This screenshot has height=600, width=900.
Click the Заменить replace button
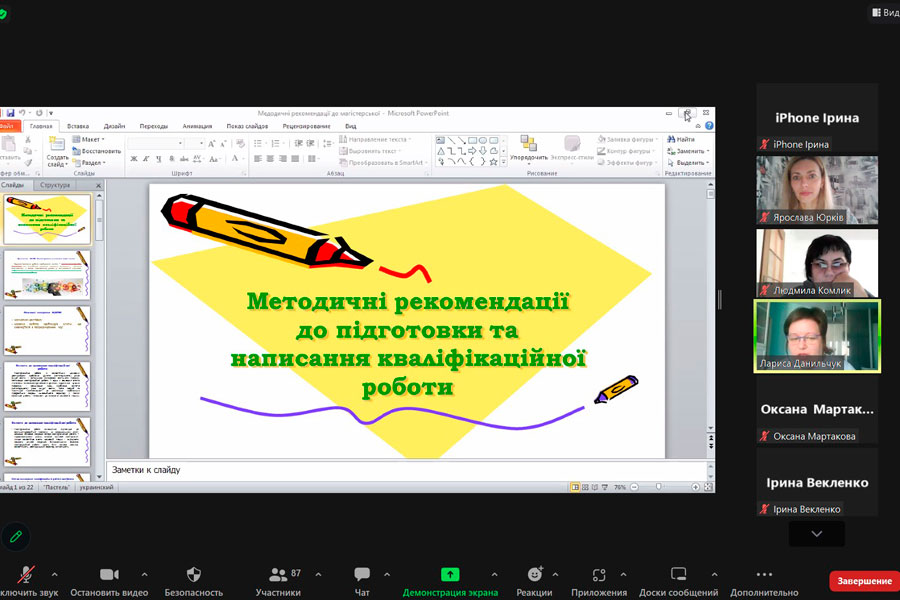pos(688,151)
